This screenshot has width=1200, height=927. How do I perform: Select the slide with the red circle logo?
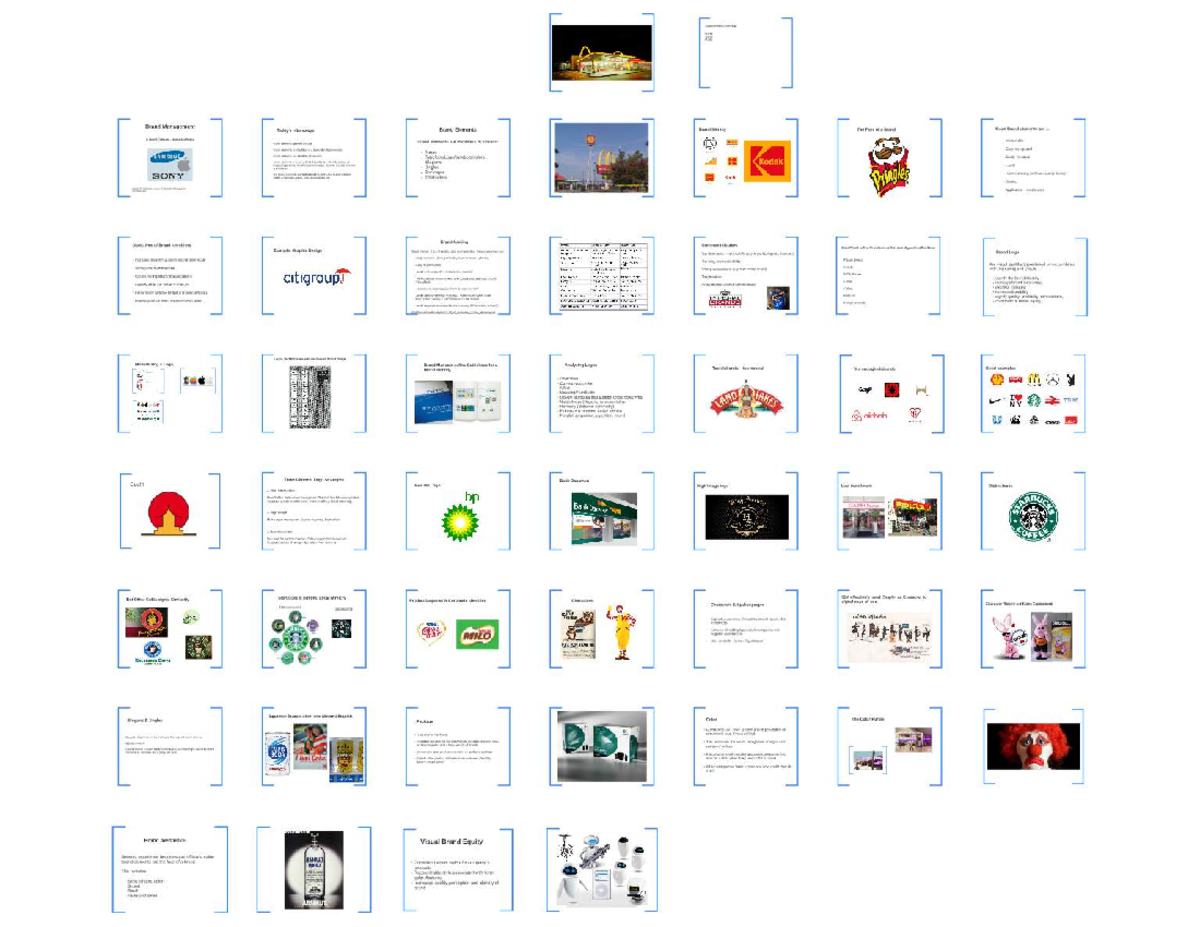[169, 512]
